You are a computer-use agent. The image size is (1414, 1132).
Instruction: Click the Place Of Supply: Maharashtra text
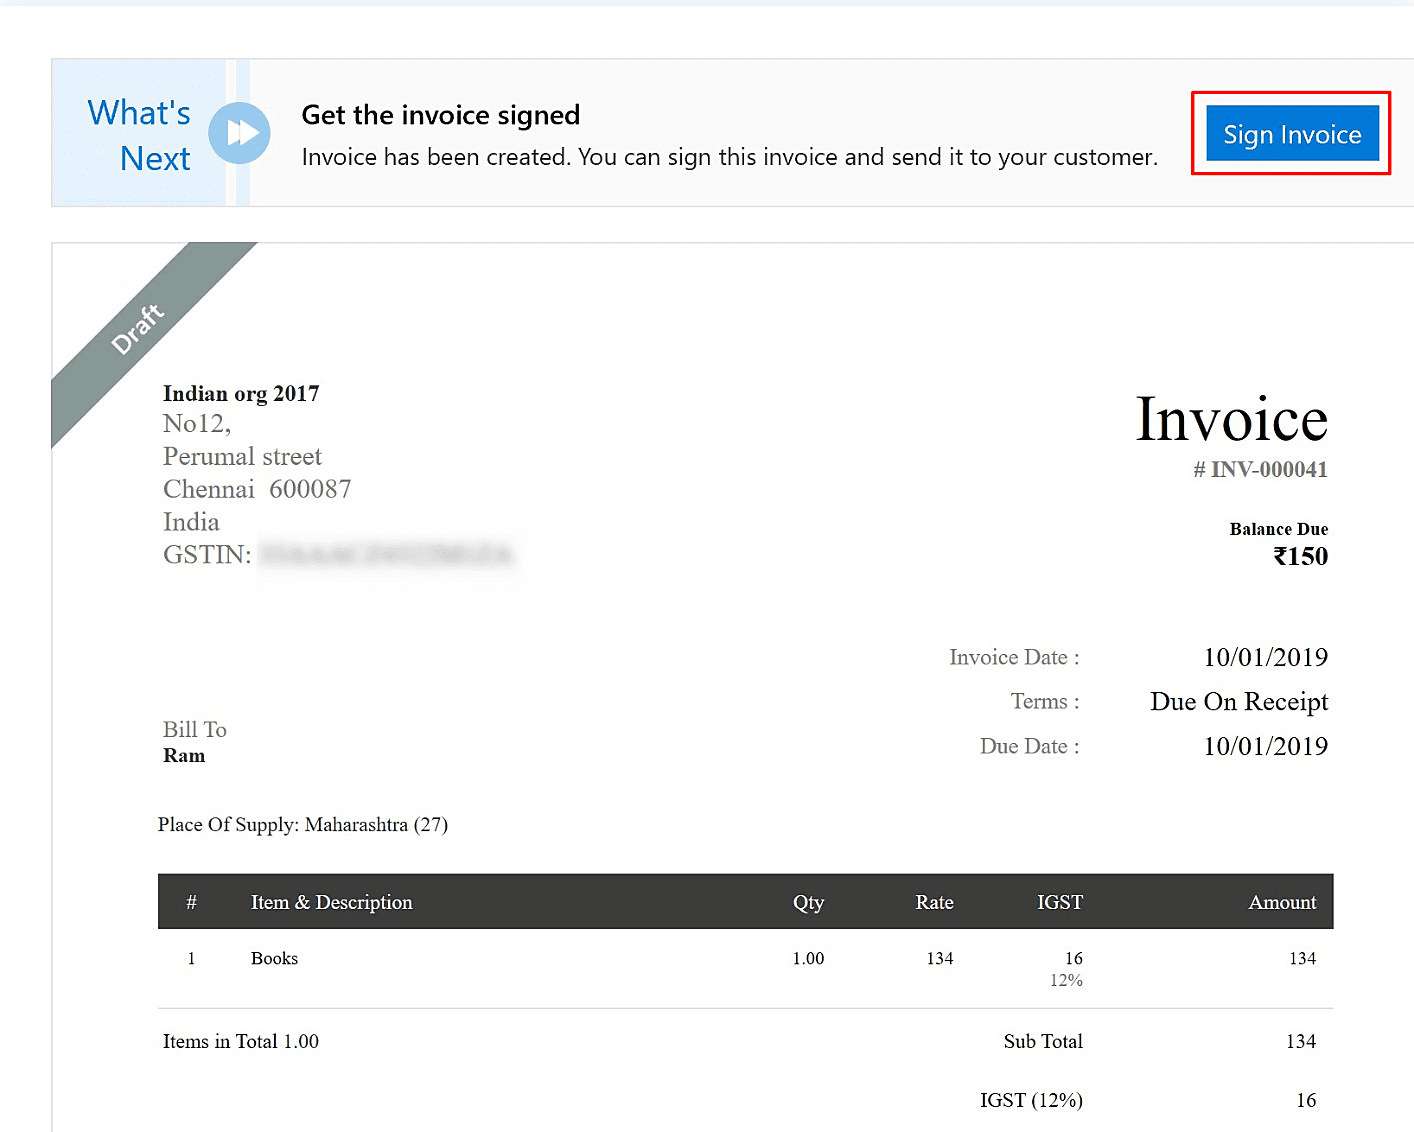click(303, 824)
